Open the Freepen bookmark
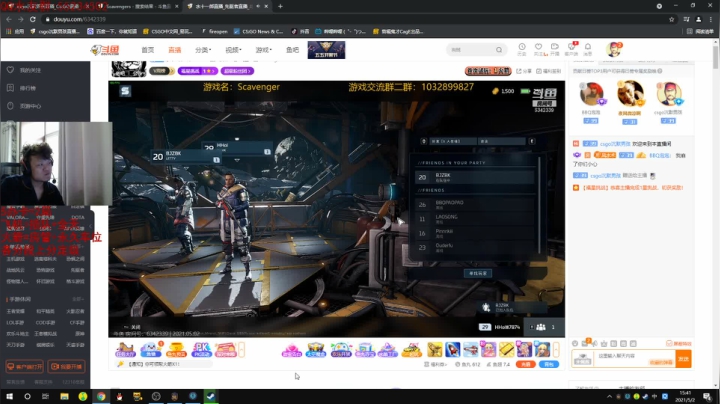Screen dimensions: 720x404 point(214,31)
